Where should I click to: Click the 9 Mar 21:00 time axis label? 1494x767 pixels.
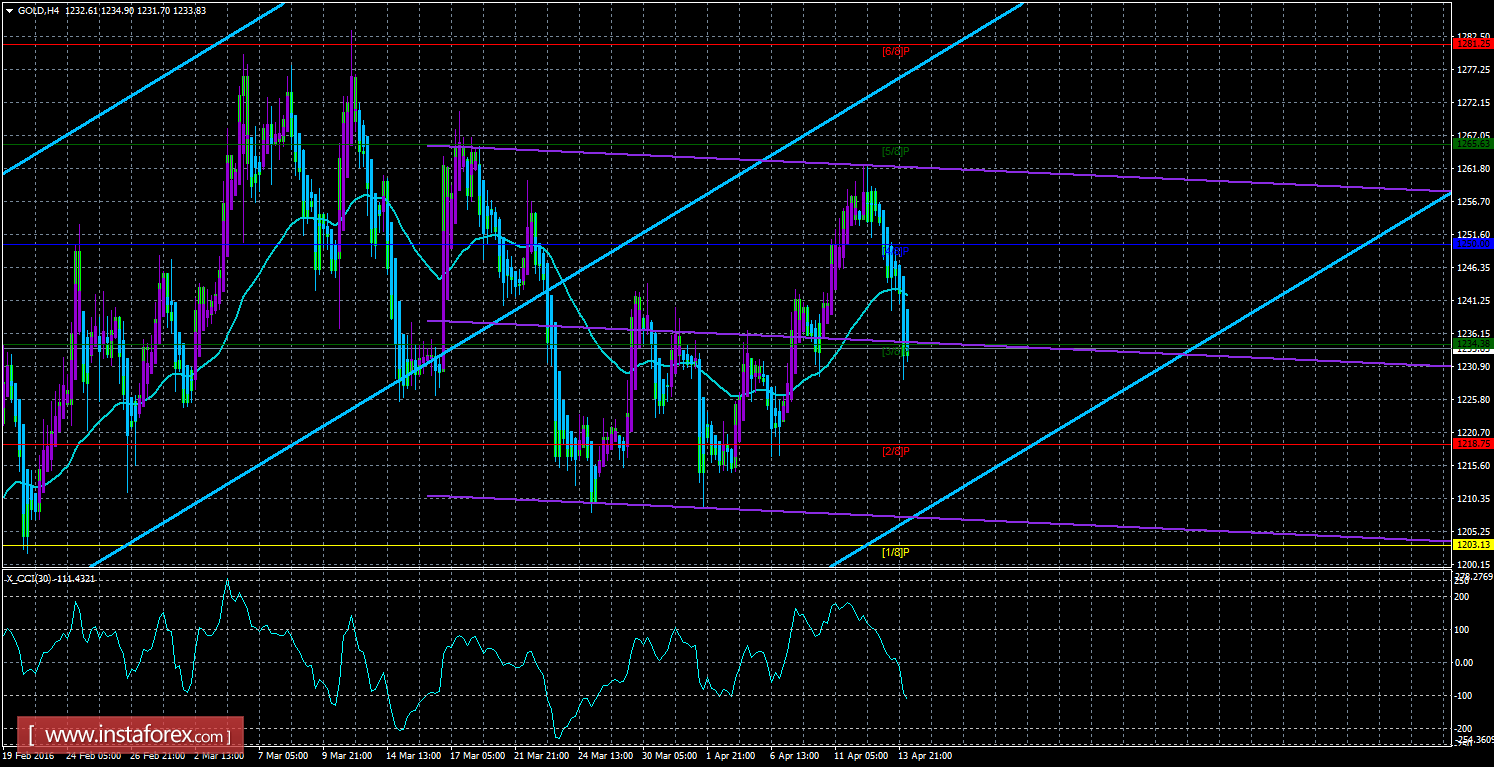[x=349, y=756]
